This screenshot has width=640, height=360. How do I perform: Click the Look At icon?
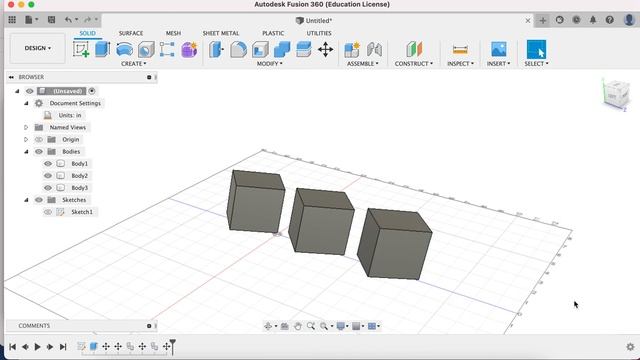coord(284,326)
